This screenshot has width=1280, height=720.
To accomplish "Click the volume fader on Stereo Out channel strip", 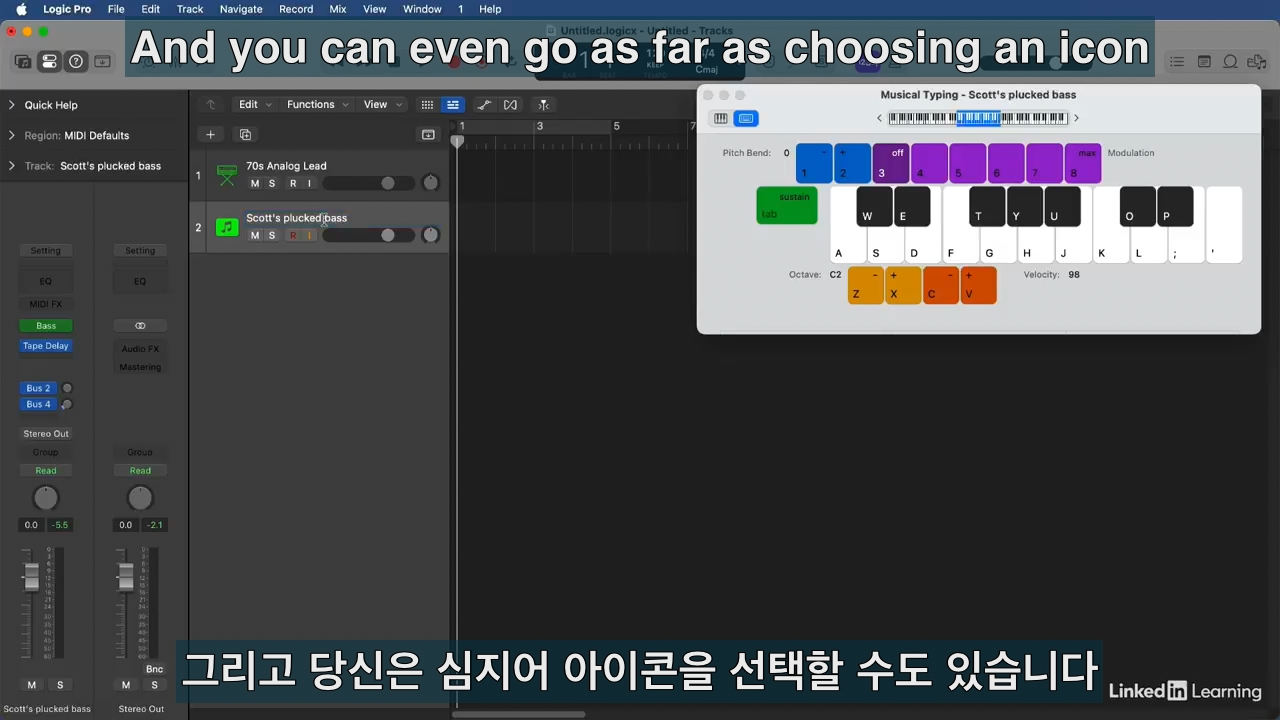I will tap(126, 577).
